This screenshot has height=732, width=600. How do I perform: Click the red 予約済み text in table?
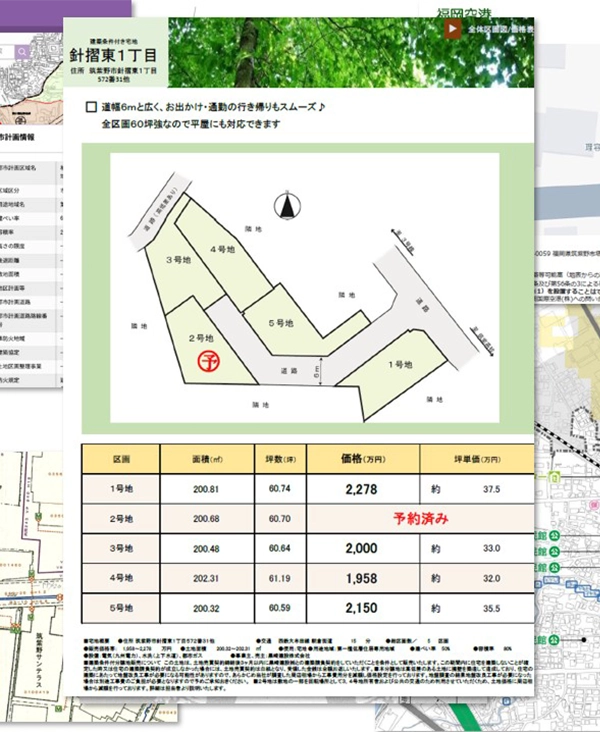pyautogui.click(x=420, y=519)
